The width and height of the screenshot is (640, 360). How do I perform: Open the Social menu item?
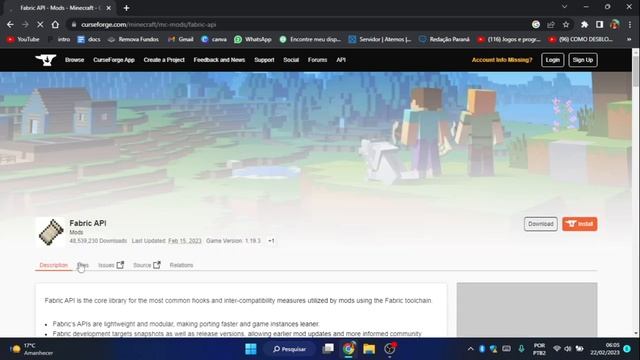coord(291,60)
